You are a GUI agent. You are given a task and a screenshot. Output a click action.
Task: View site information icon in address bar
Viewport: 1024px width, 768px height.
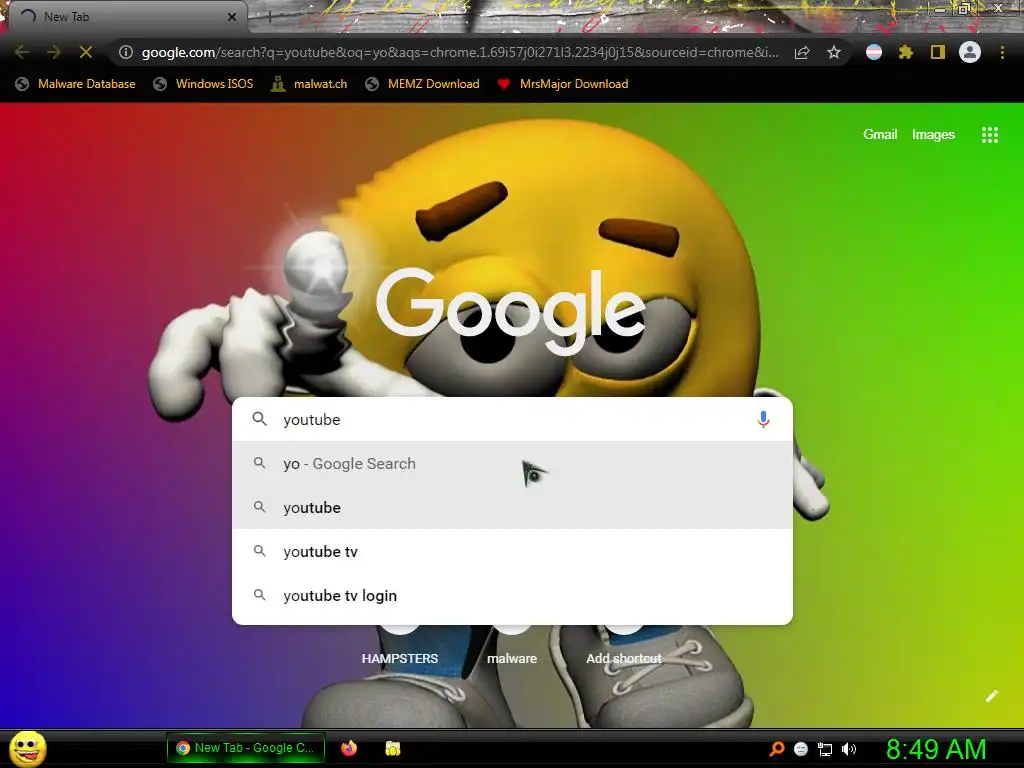(x=126, y=52)
